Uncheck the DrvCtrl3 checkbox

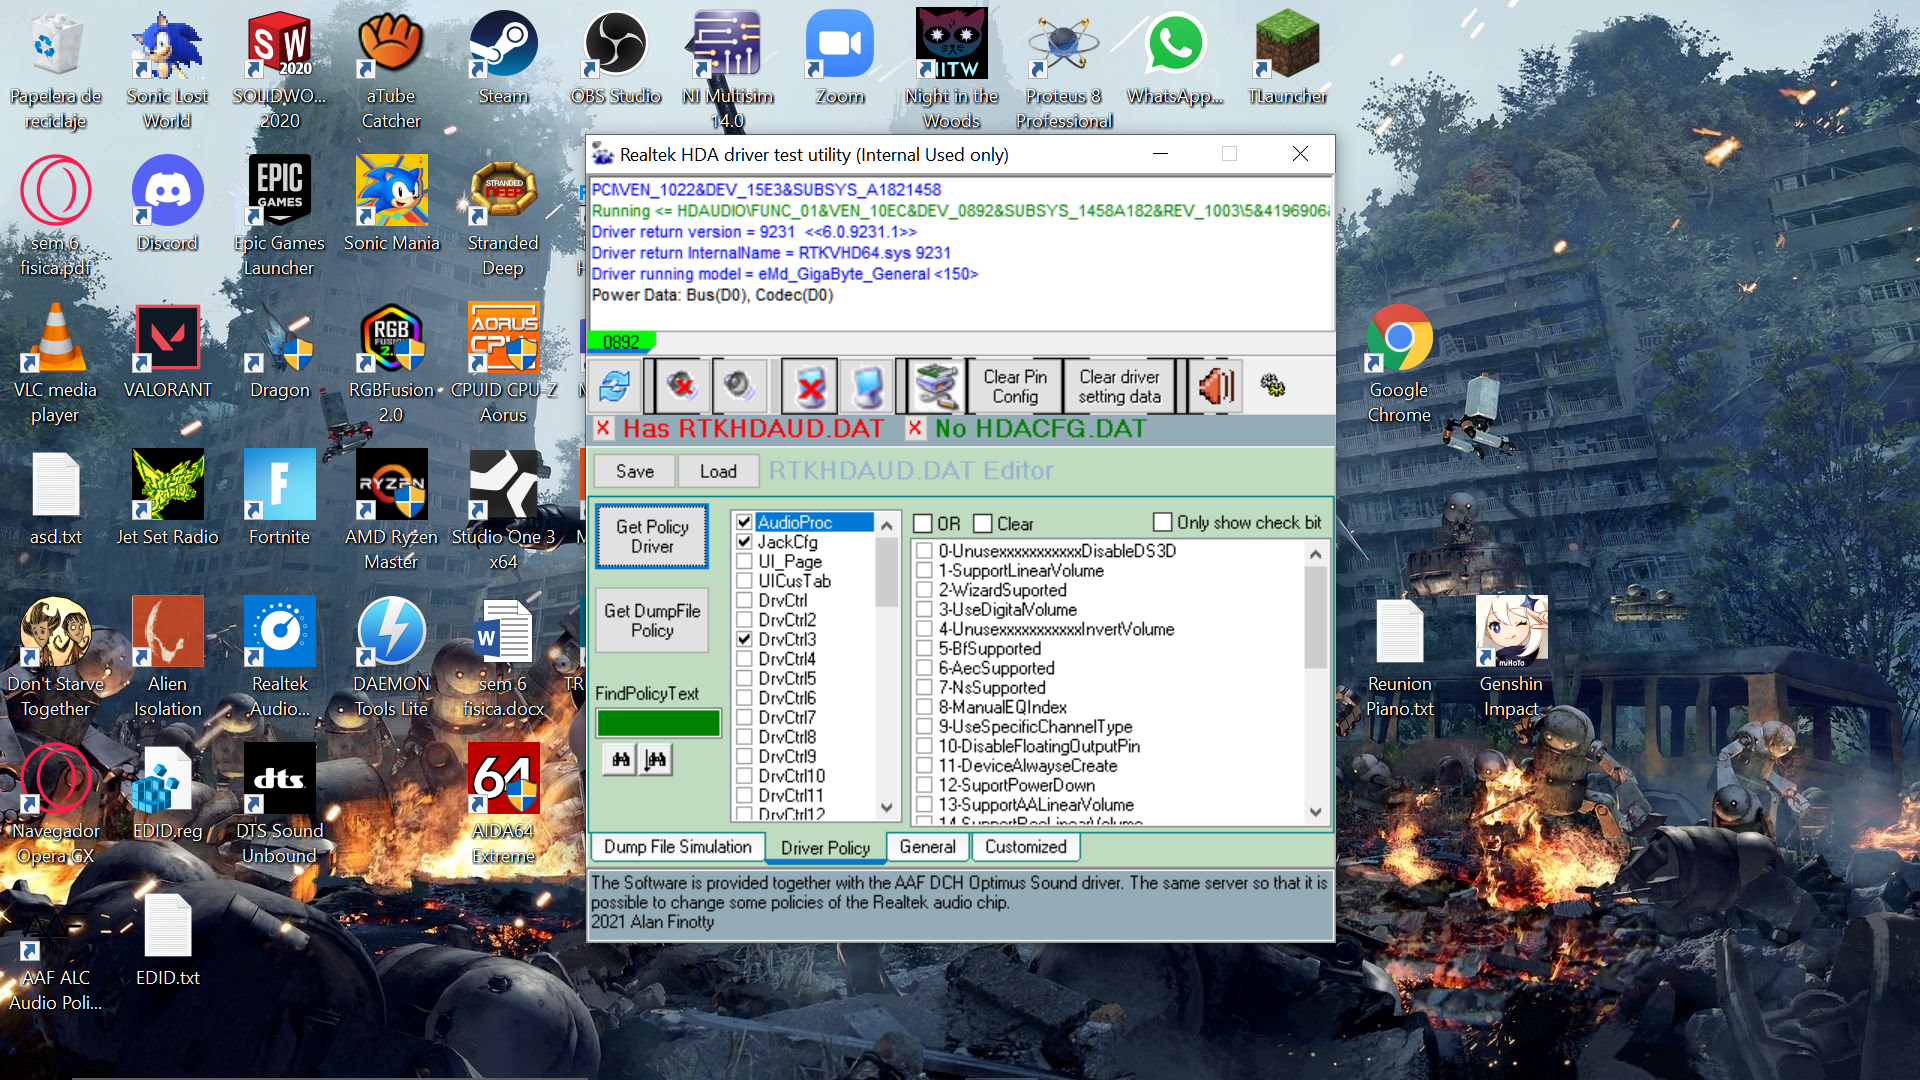(744, 639)
